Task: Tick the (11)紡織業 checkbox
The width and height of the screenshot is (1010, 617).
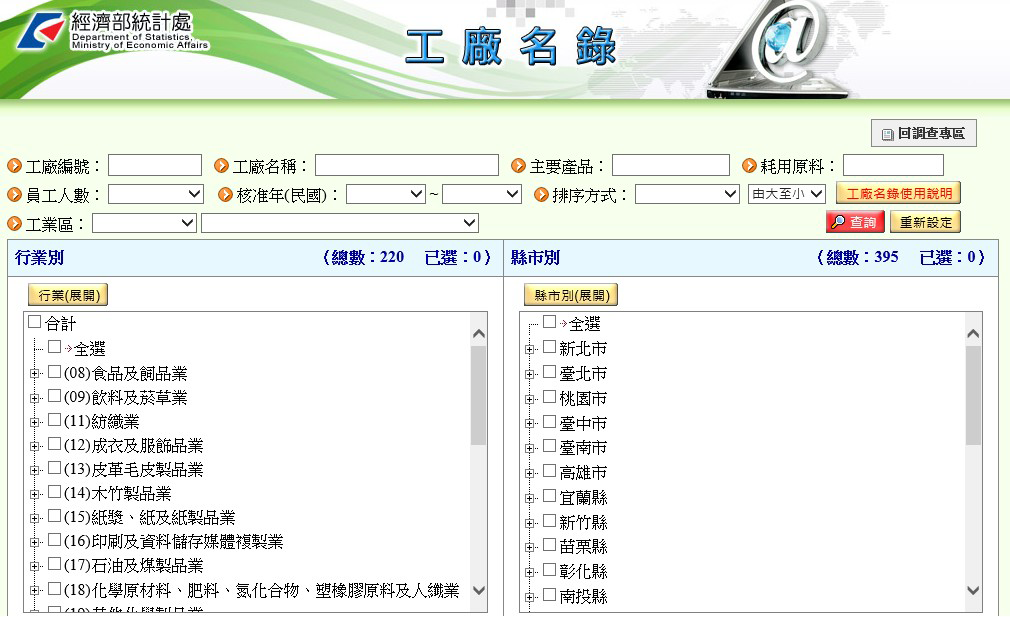Action: pos(55,421)
